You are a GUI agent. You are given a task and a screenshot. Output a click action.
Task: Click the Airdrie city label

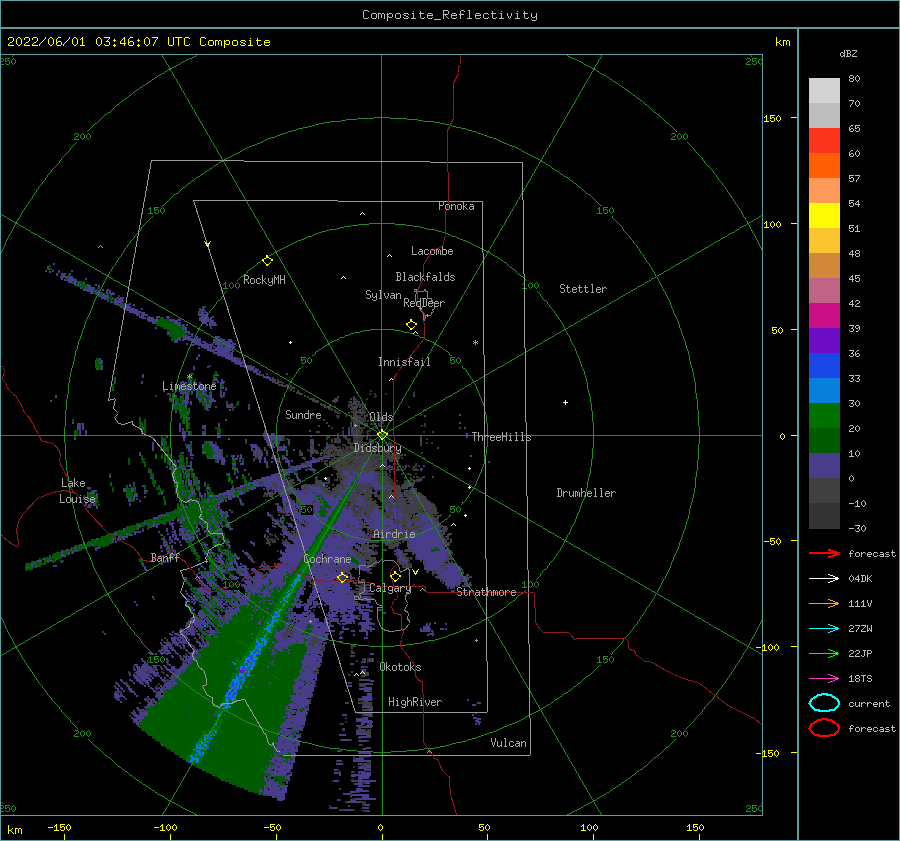point(394,534)
